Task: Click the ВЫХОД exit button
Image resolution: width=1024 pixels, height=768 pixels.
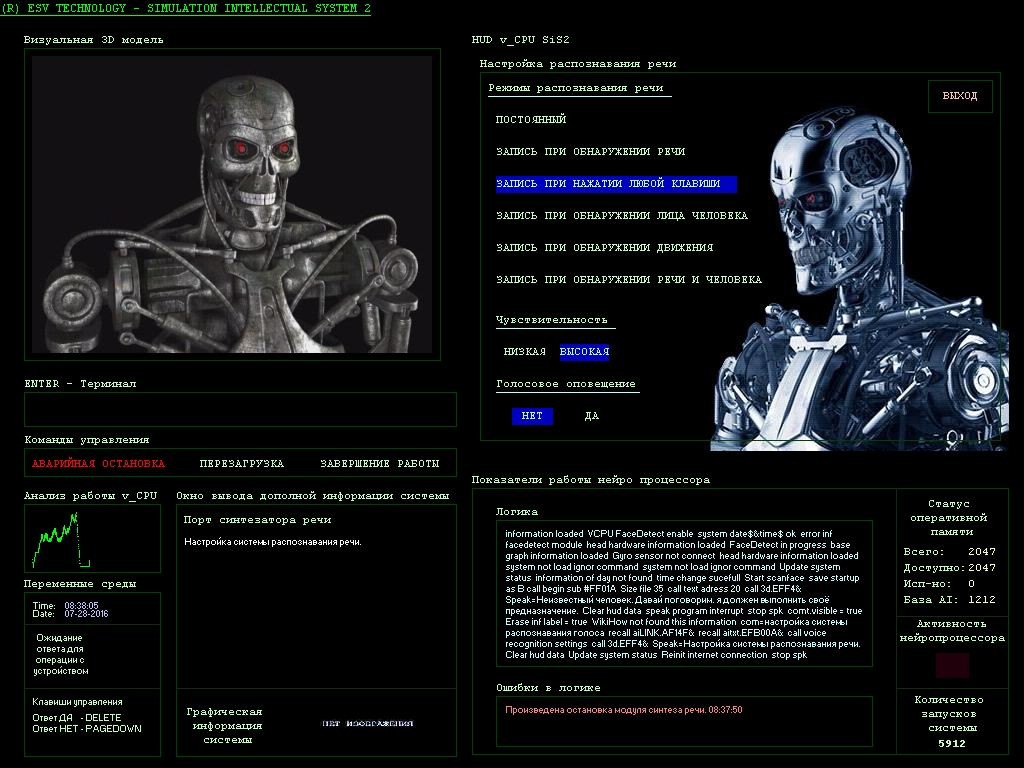Action: [960, 96]
